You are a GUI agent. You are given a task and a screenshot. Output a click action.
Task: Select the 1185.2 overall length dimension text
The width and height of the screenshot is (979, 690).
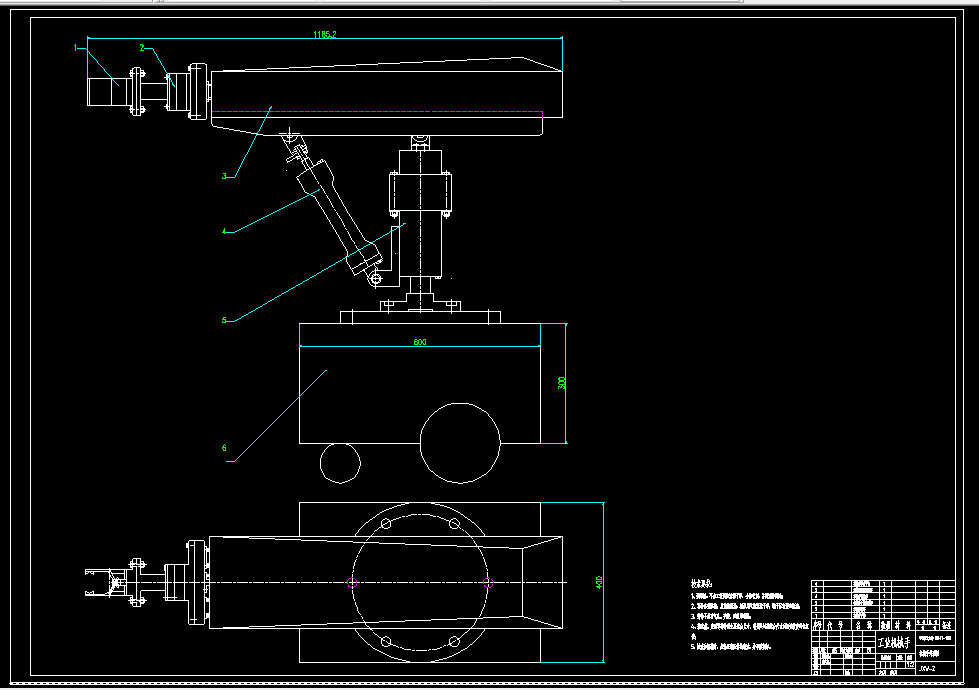click(325, 34)
